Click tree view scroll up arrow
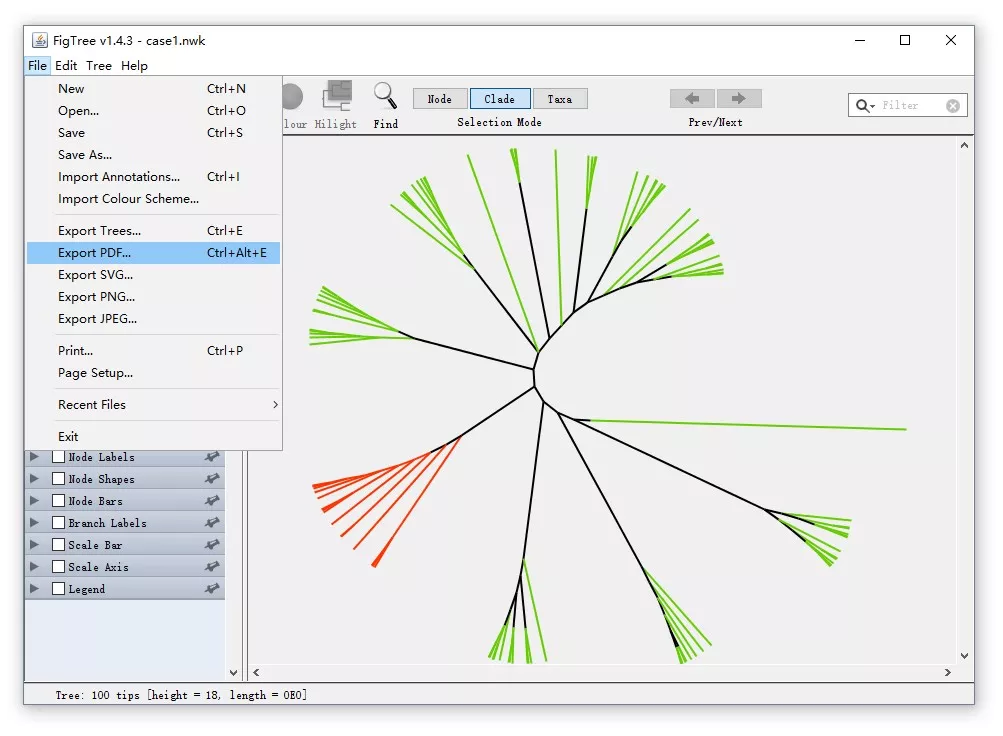 964,146
